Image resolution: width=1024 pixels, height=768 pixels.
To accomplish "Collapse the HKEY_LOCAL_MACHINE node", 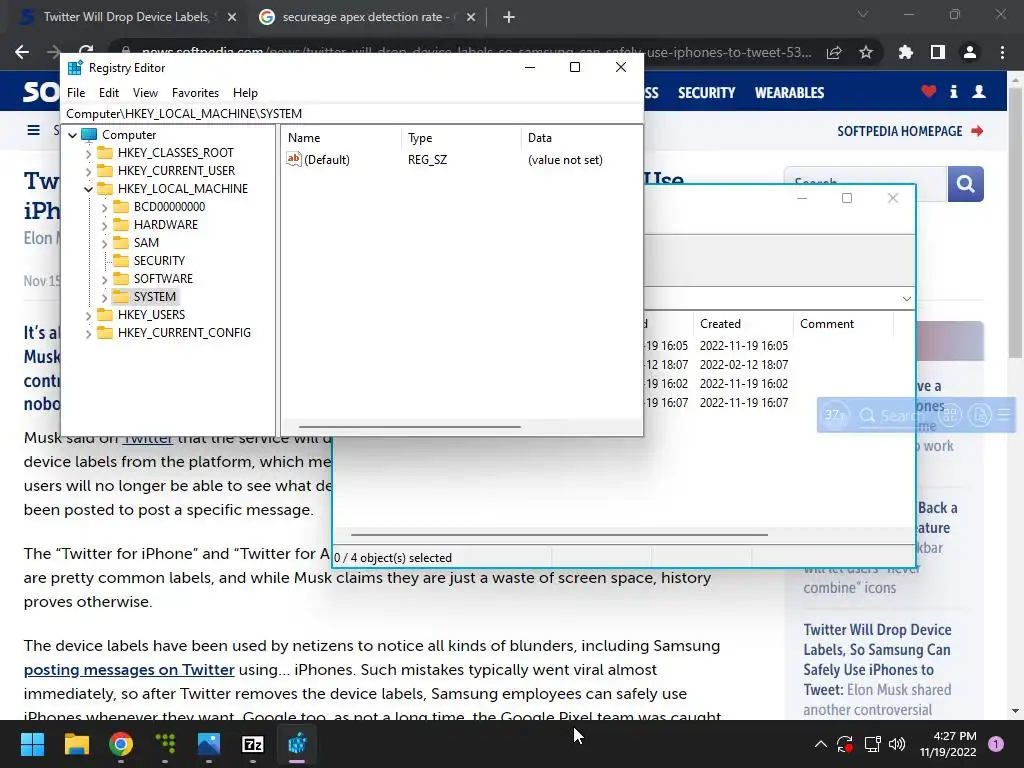I will (89, 189).
